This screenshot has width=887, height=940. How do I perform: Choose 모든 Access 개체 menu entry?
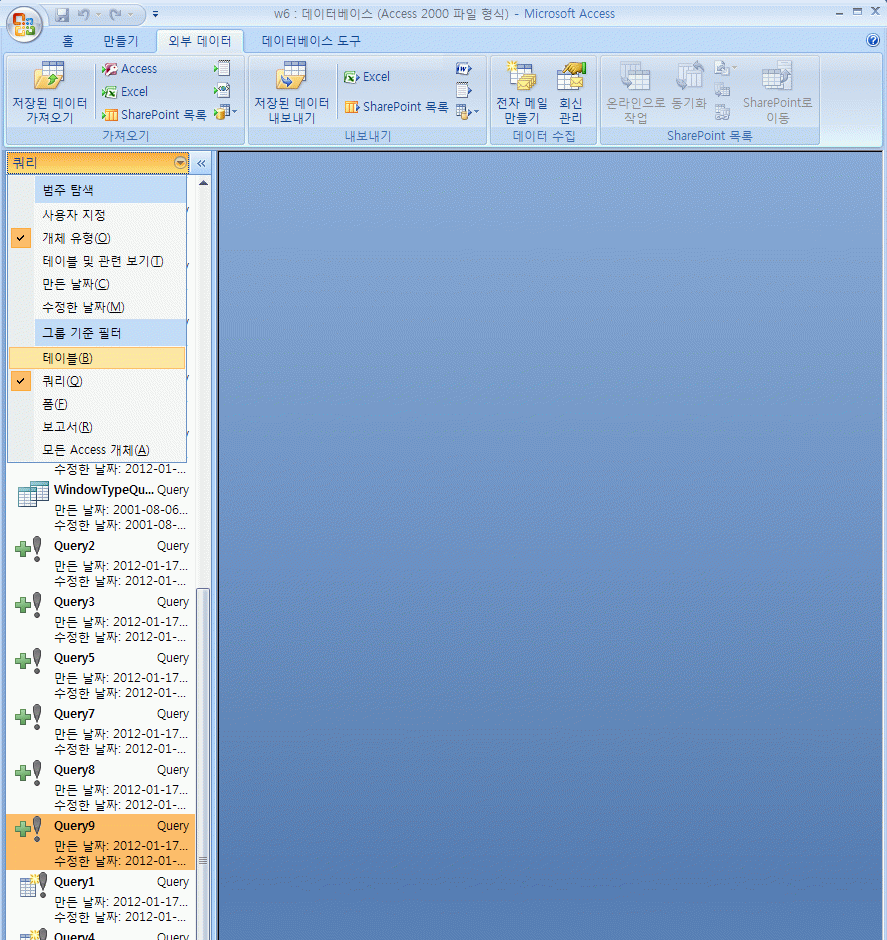(x=95, y=450)
